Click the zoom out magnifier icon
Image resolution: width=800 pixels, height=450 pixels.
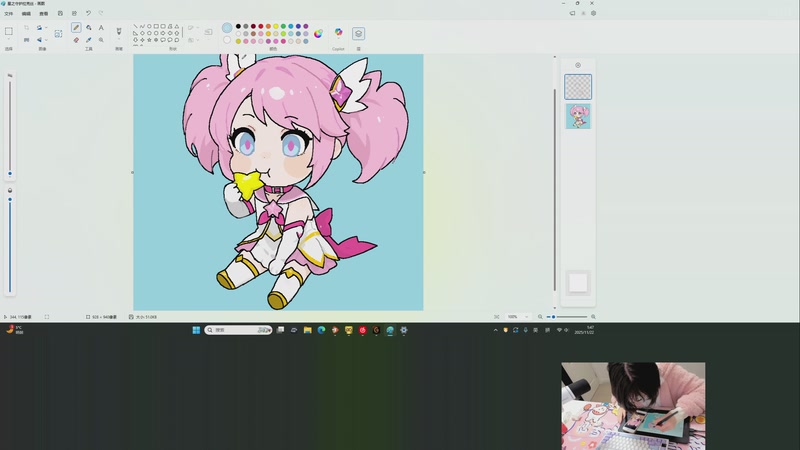pyautogui.click(x=540, y=317)
